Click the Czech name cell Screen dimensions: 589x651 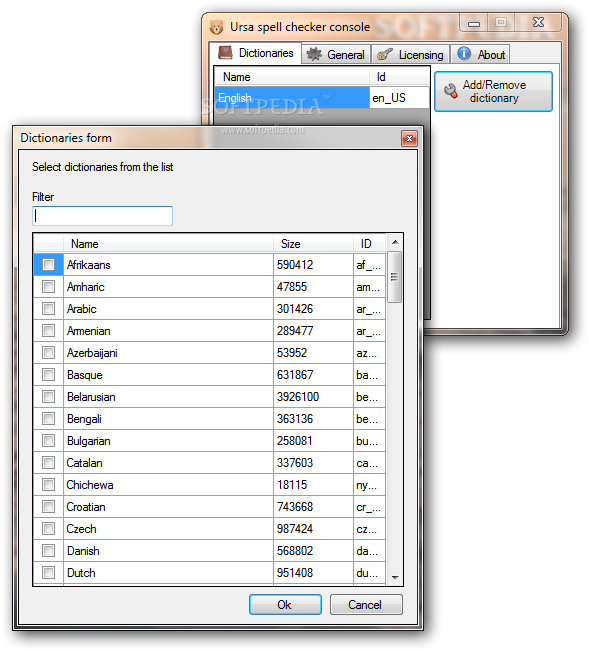[x=168, y=529]
